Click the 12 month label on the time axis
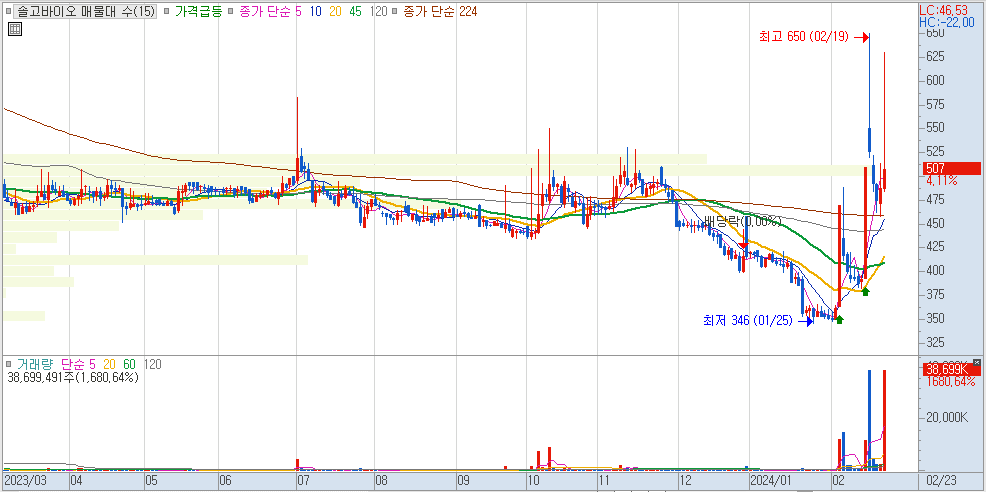This screenshot has height=492, width=986. click(x=684, y=481)
